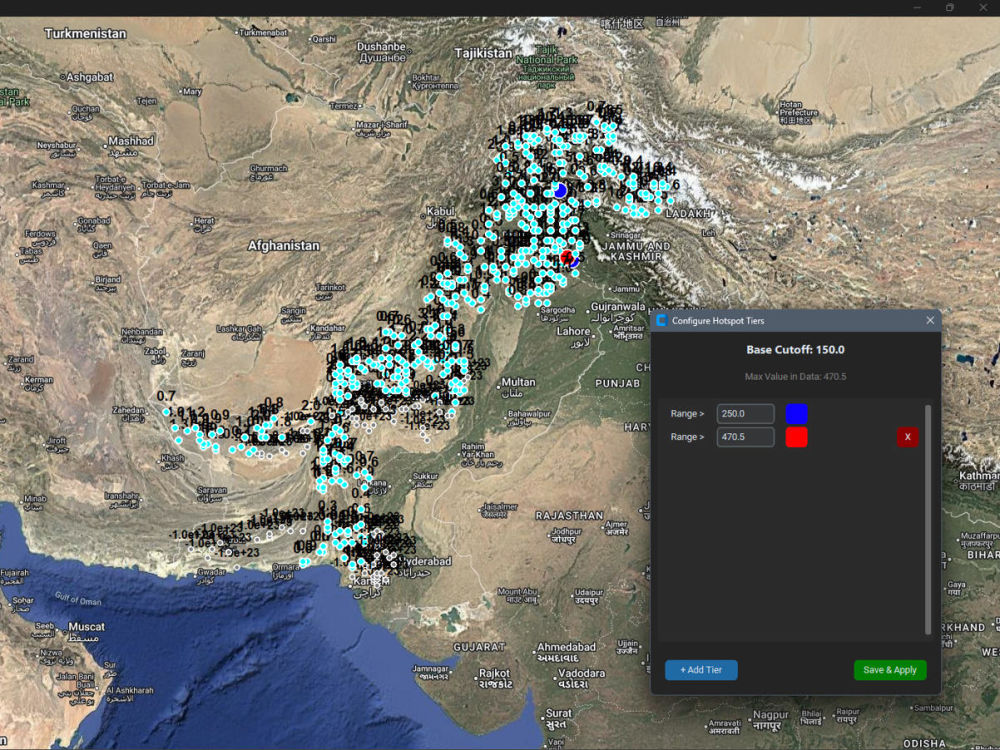Click the large blue hotspot marker near Ladakh
The width and height of the screenshot is (1000, 750).
coord(560,190)
